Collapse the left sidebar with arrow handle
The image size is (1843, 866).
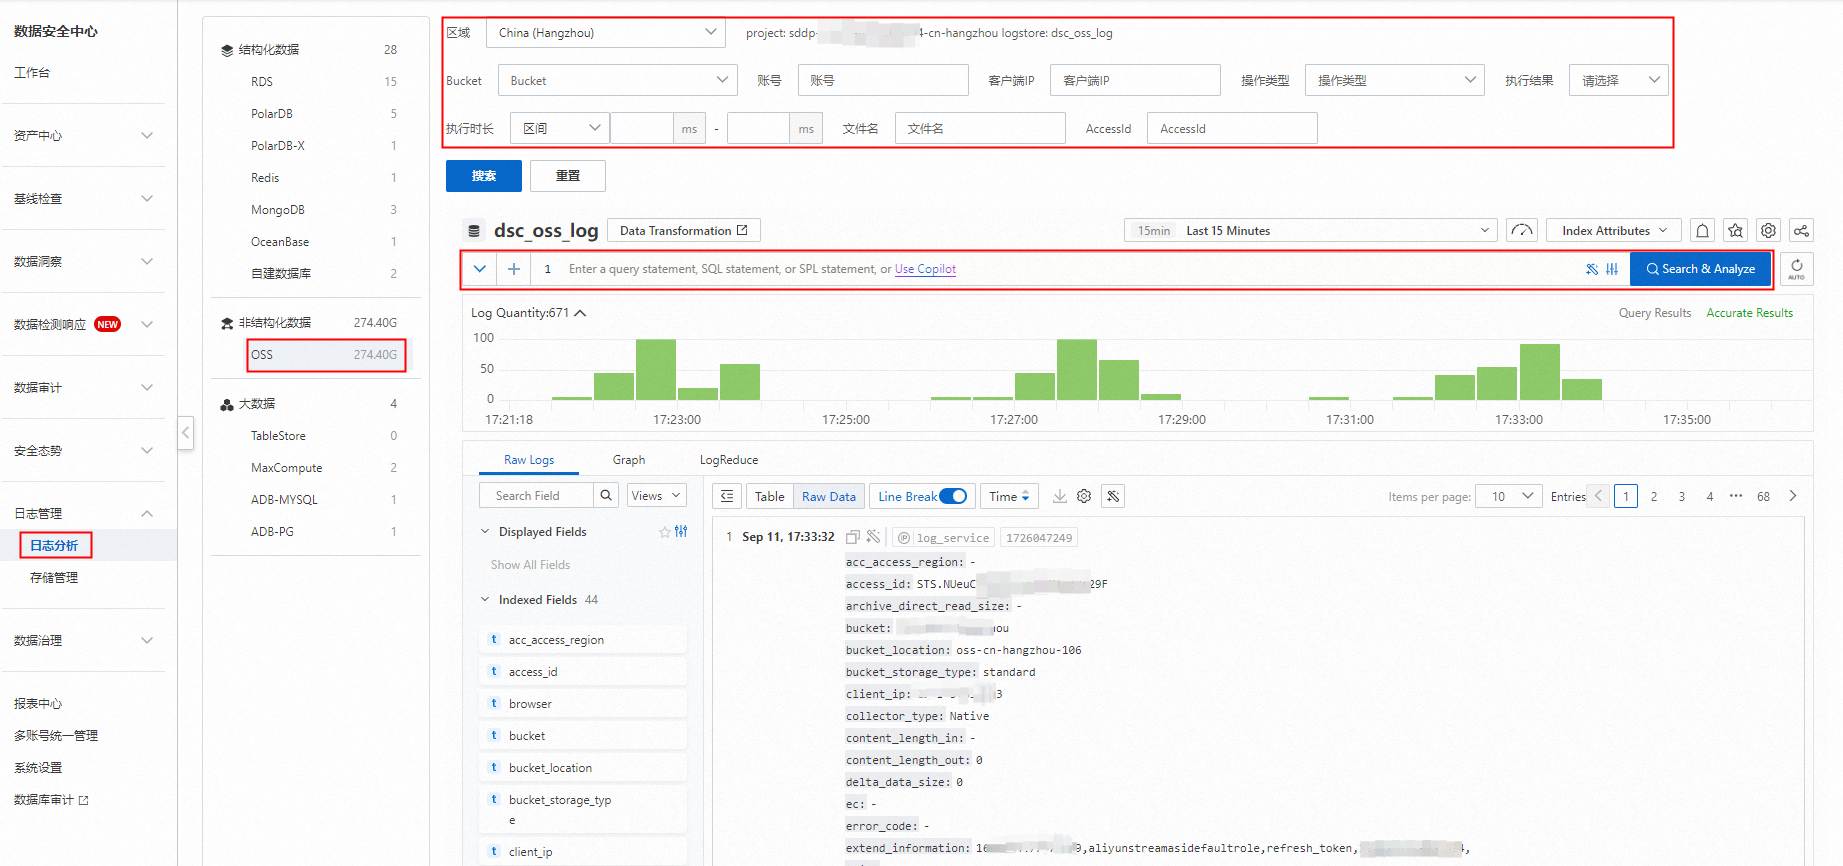pyautogui.click(x=186, y=433)
